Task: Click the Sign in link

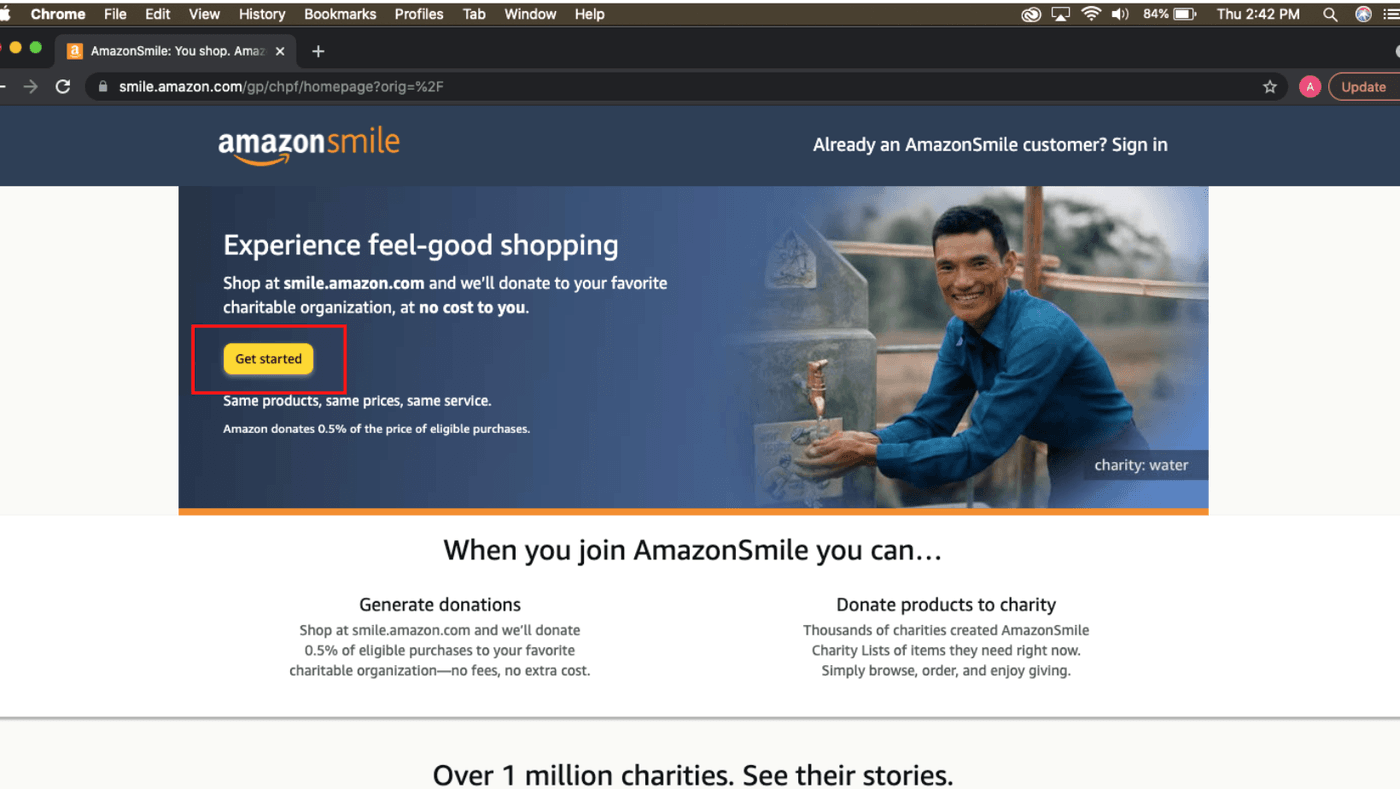Action: 1139,145
